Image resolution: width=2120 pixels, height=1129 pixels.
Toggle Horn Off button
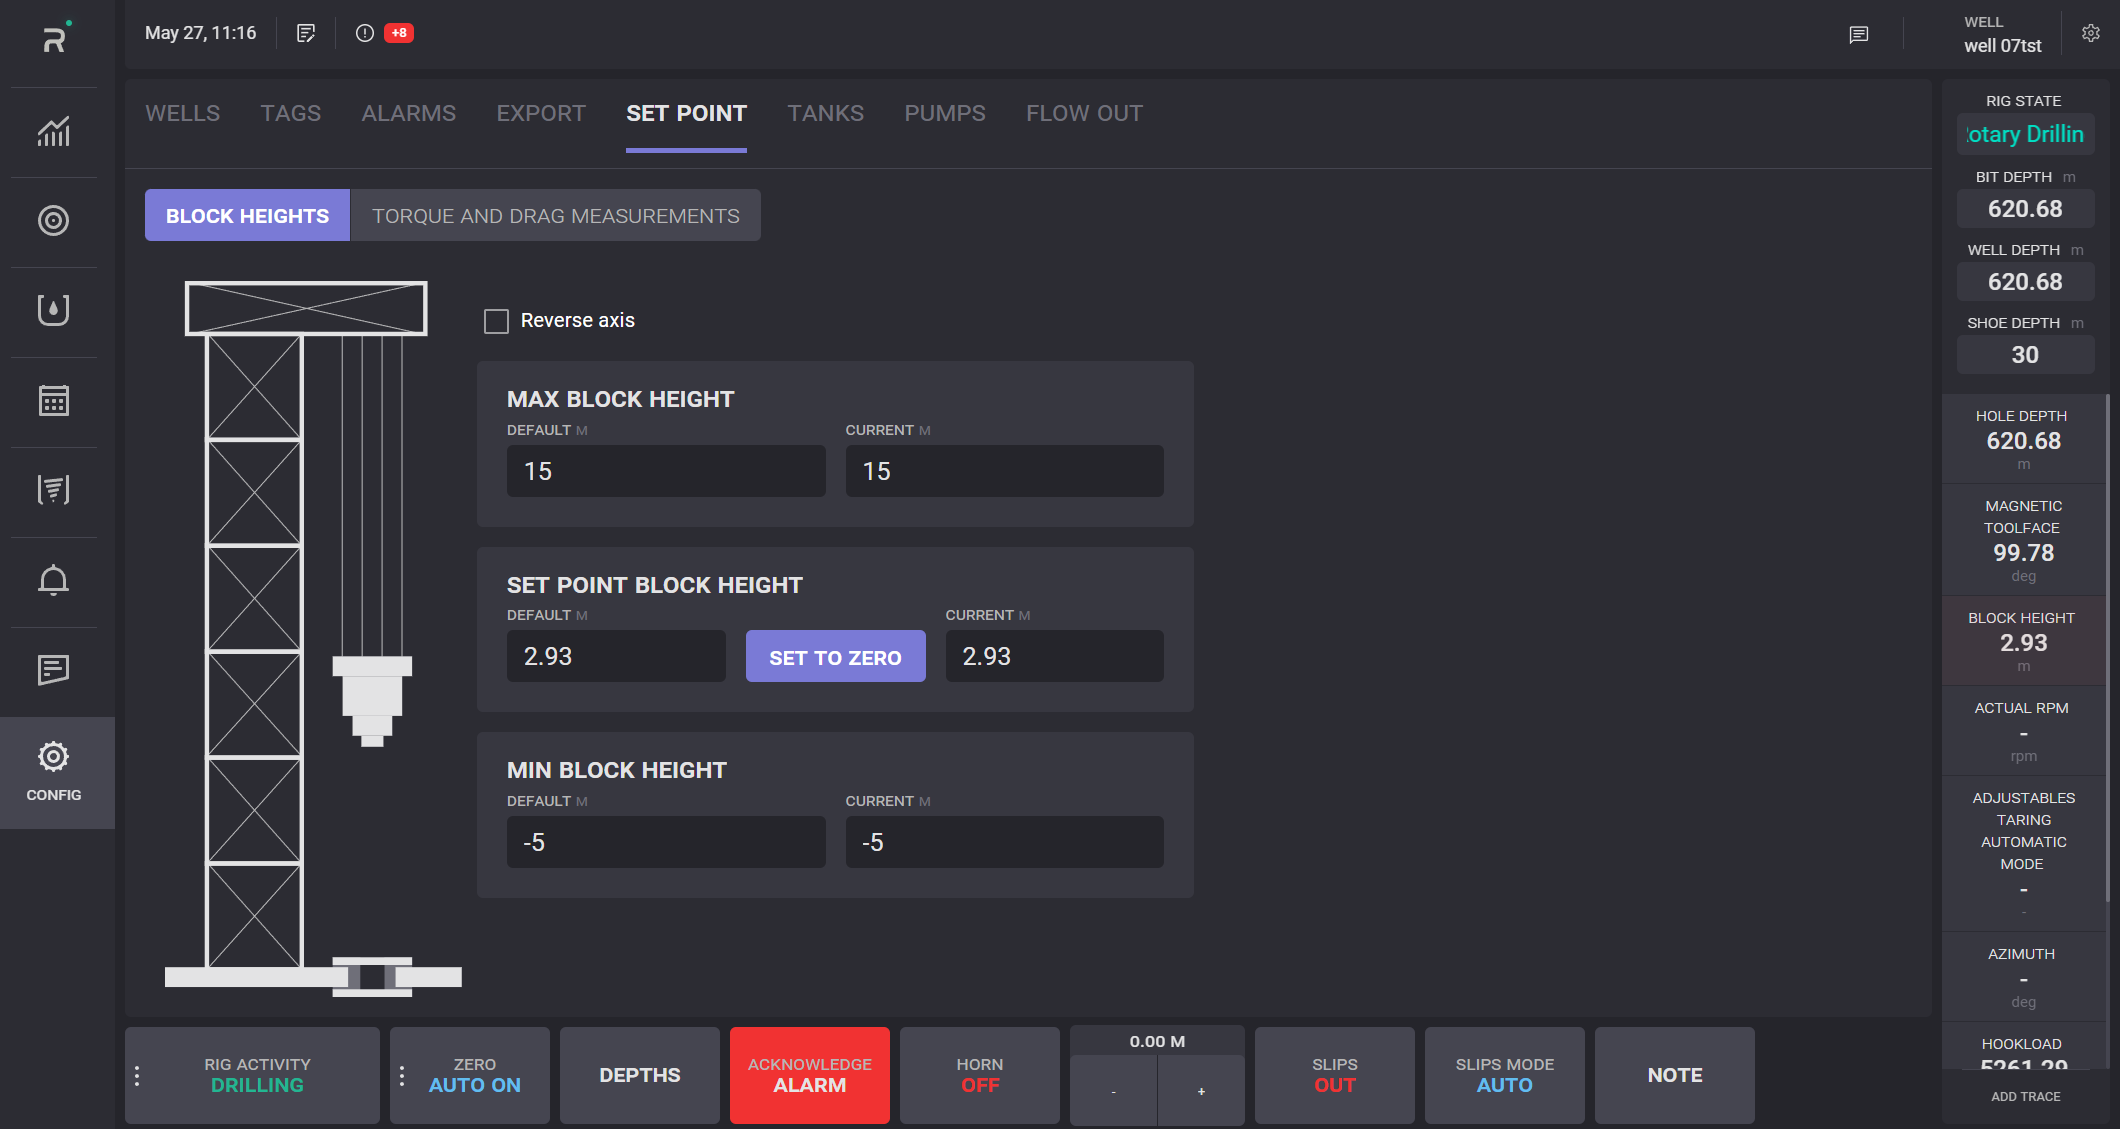point(979,1075)
